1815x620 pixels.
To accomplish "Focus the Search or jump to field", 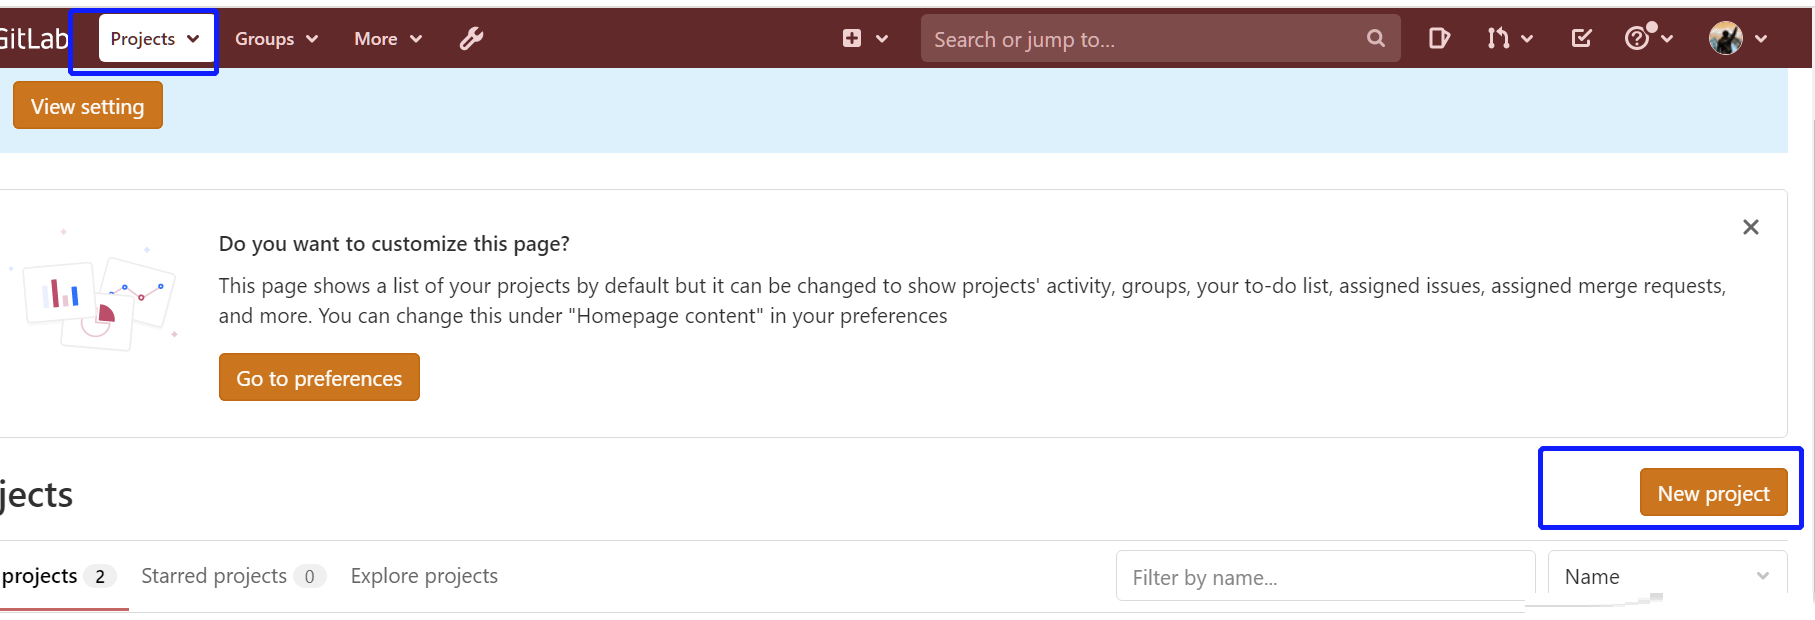I will pyautogui.click(x=1160, y=39).
